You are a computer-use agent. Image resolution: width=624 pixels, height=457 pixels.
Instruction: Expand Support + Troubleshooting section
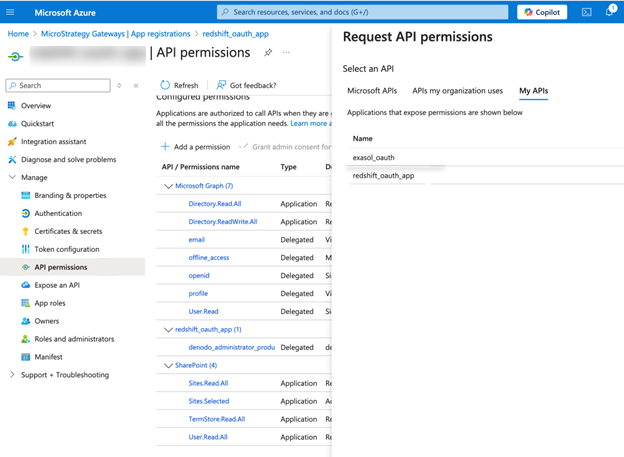pyautogui.click(x=12, y=375)
